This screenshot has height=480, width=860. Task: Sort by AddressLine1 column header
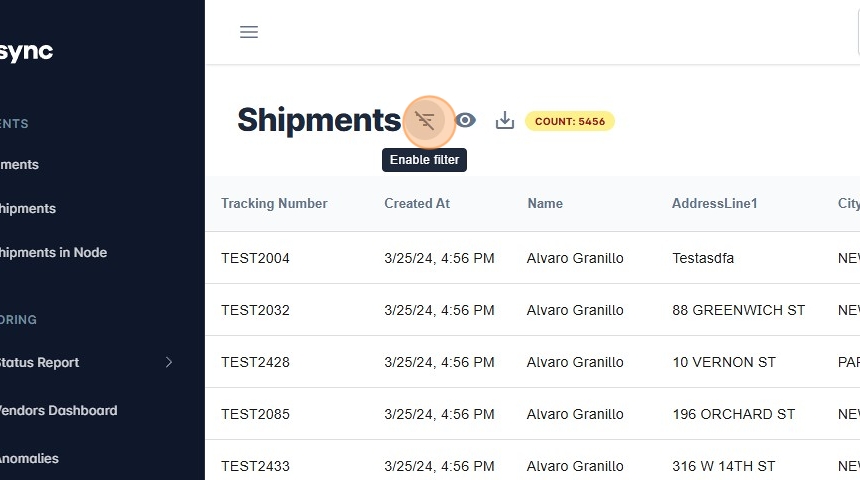tap(715, 203)
